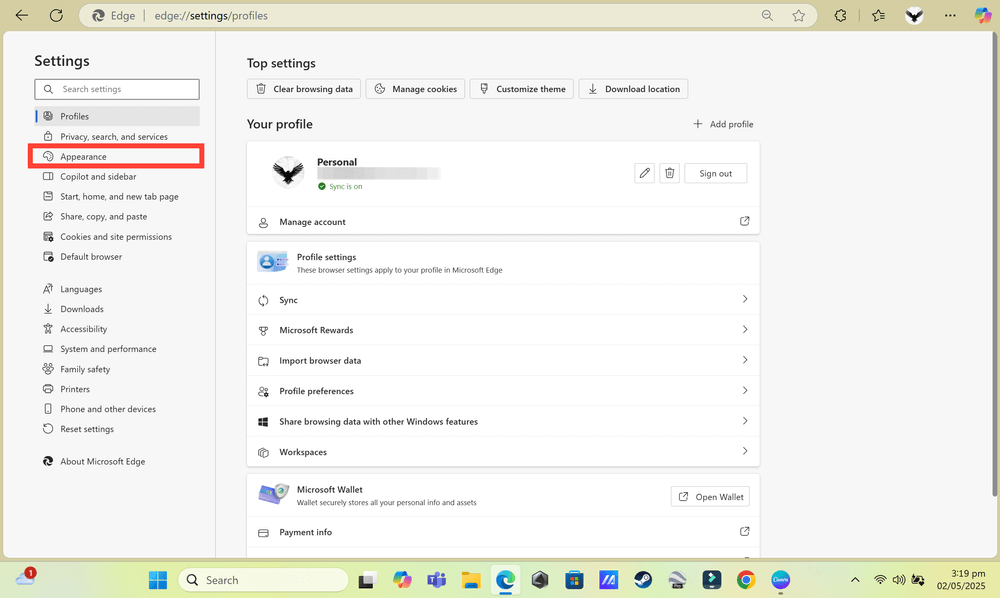The width and height of the screenshot is (1000, 598).
Task: Open Microsoft Store from the taskbar
Action: click(575, 580)
